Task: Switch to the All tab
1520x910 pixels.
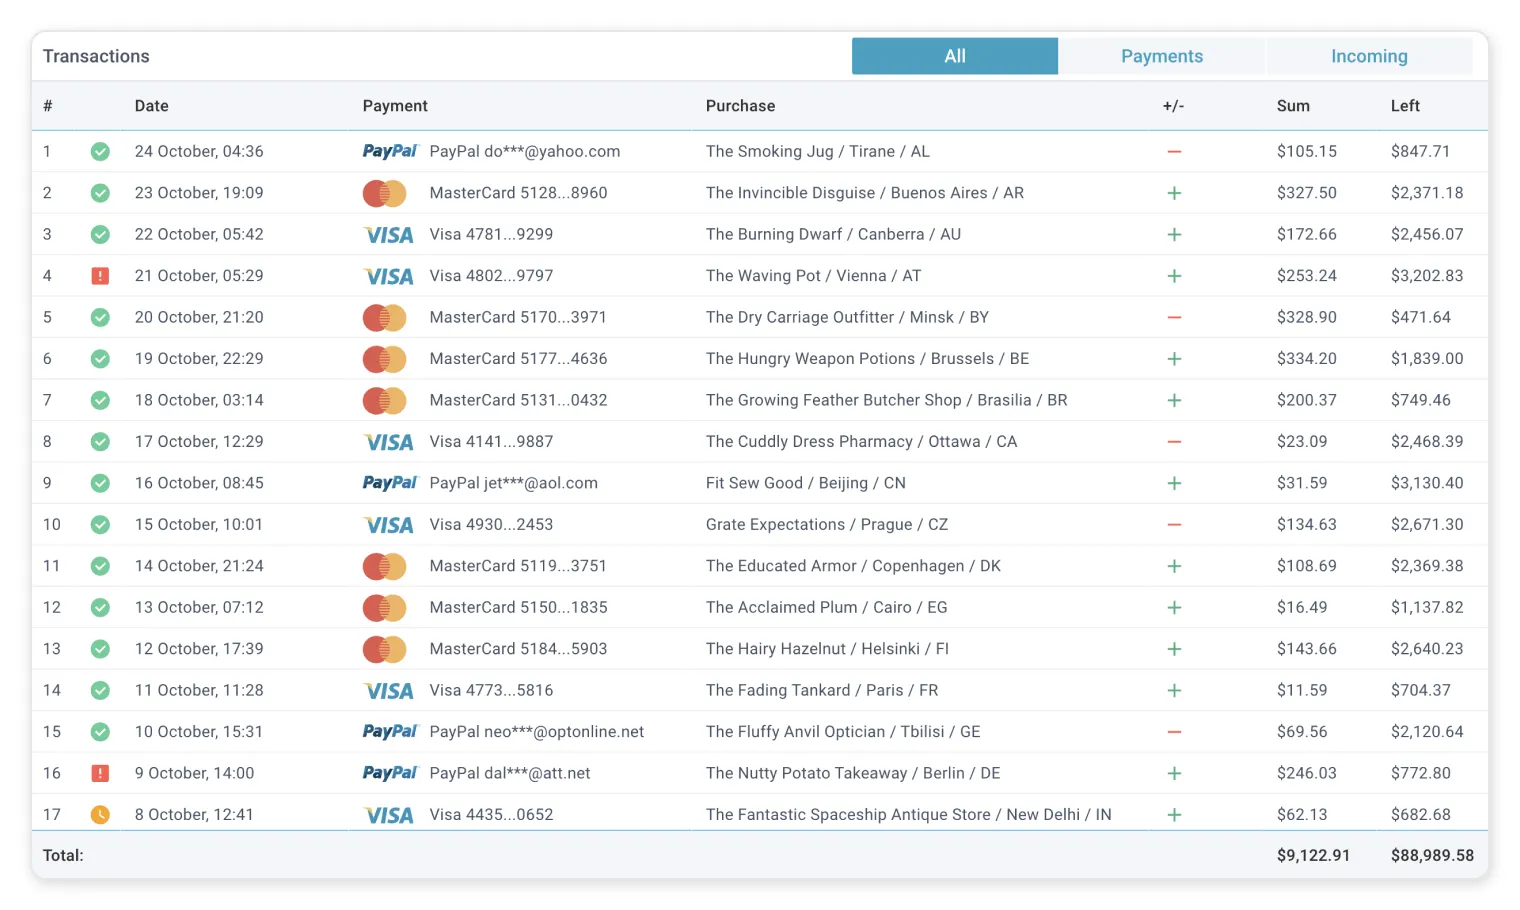Action: click(x=955, y=56)
